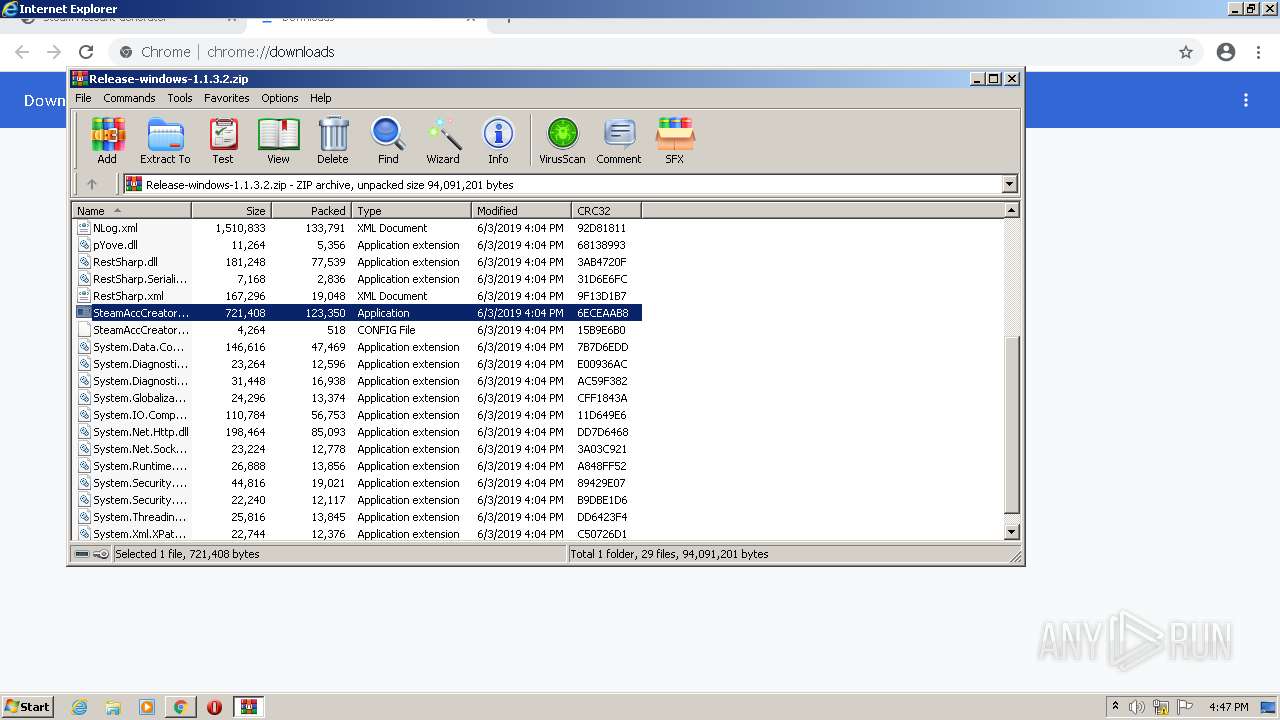Click the Windows Start button
The height and width of the screenshot is (720, 1280).
(x=27, y=707)
